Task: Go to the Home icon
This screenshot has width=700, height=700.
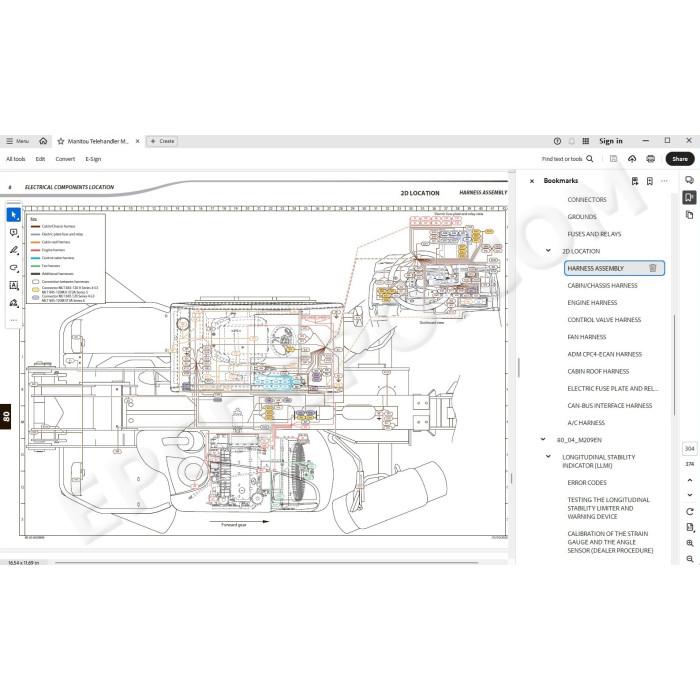Action: (x=43, y=141)
